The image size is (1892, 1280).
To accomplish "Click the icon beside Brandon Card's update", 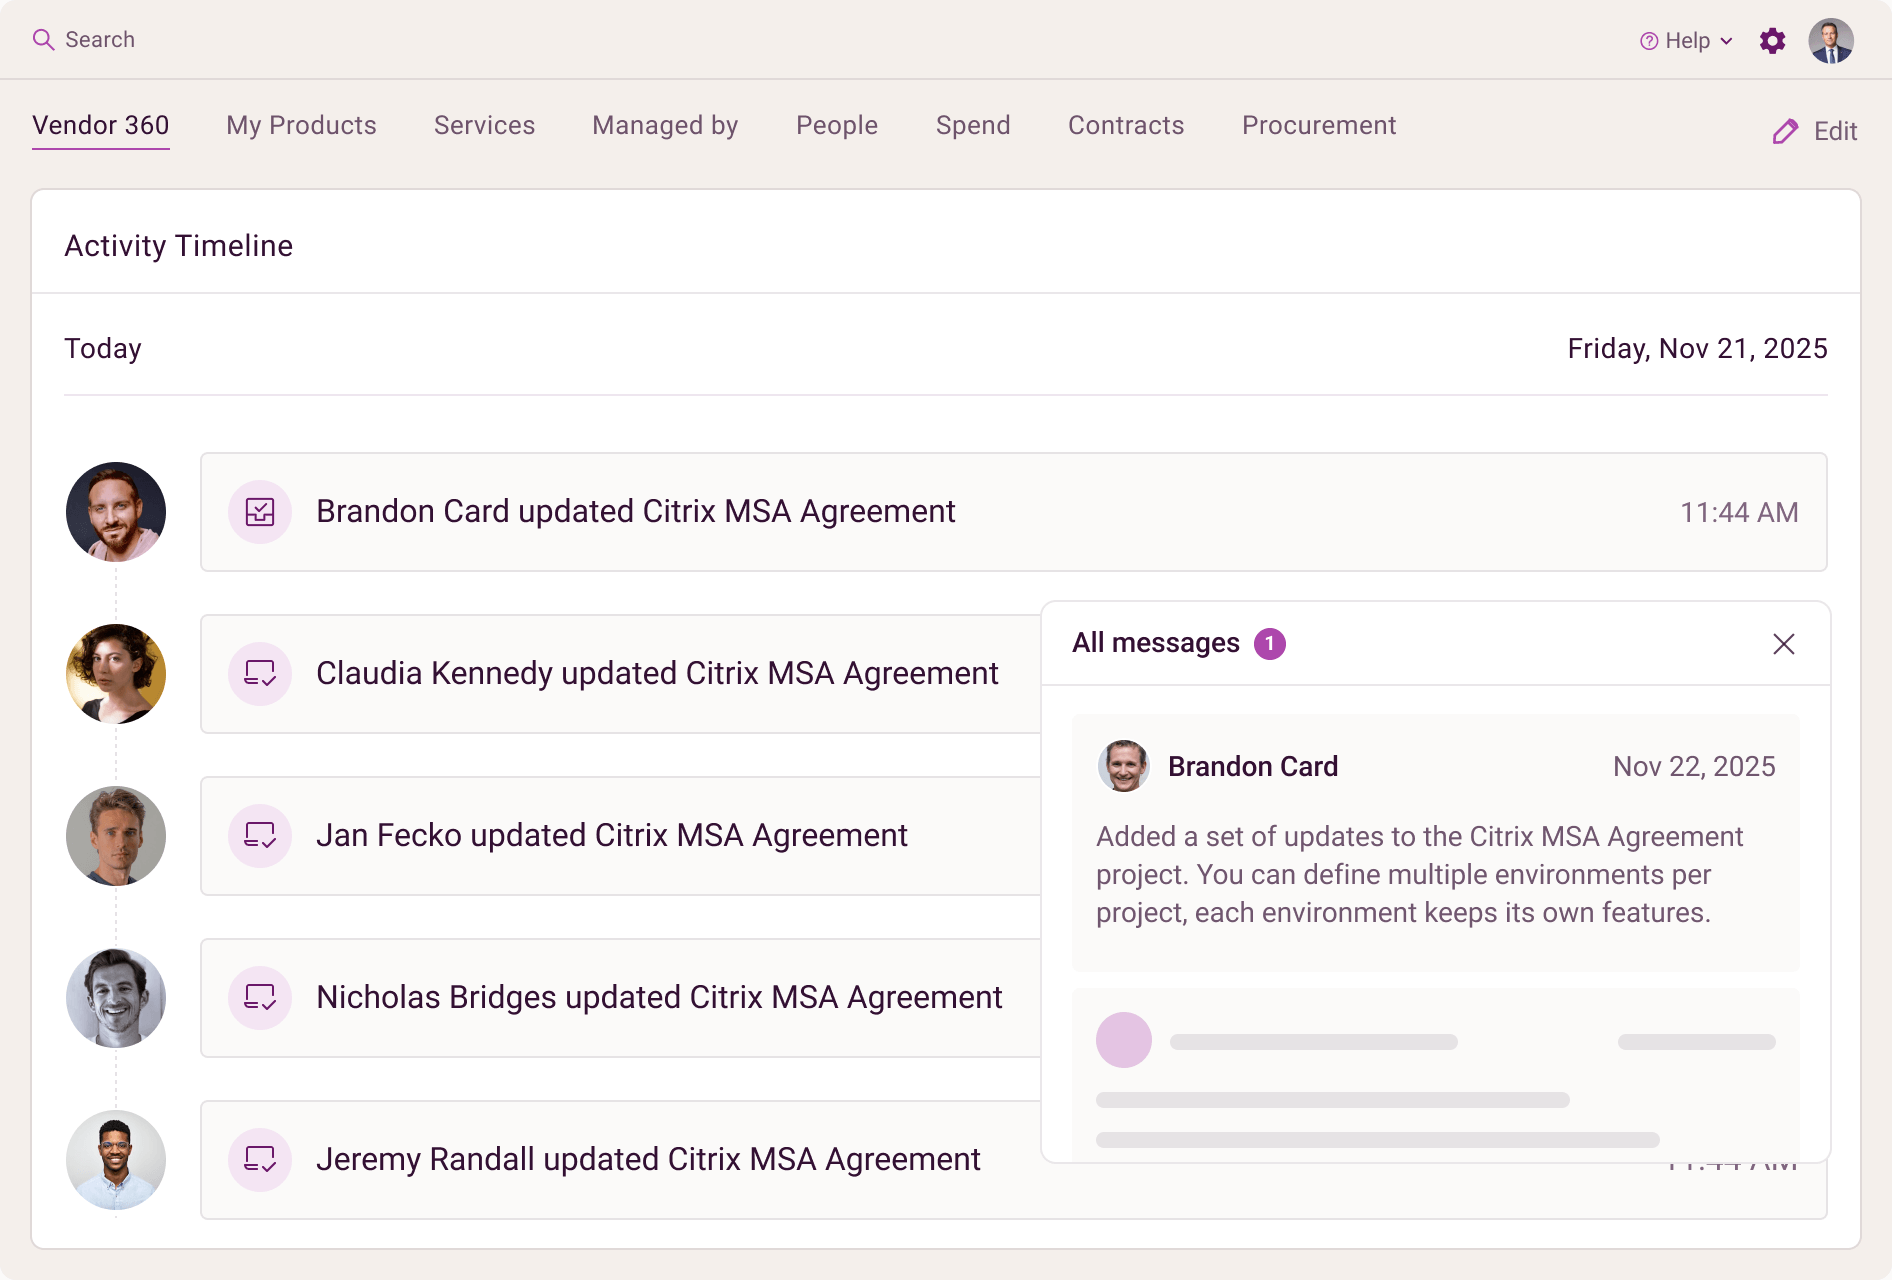I will [260, 512].
